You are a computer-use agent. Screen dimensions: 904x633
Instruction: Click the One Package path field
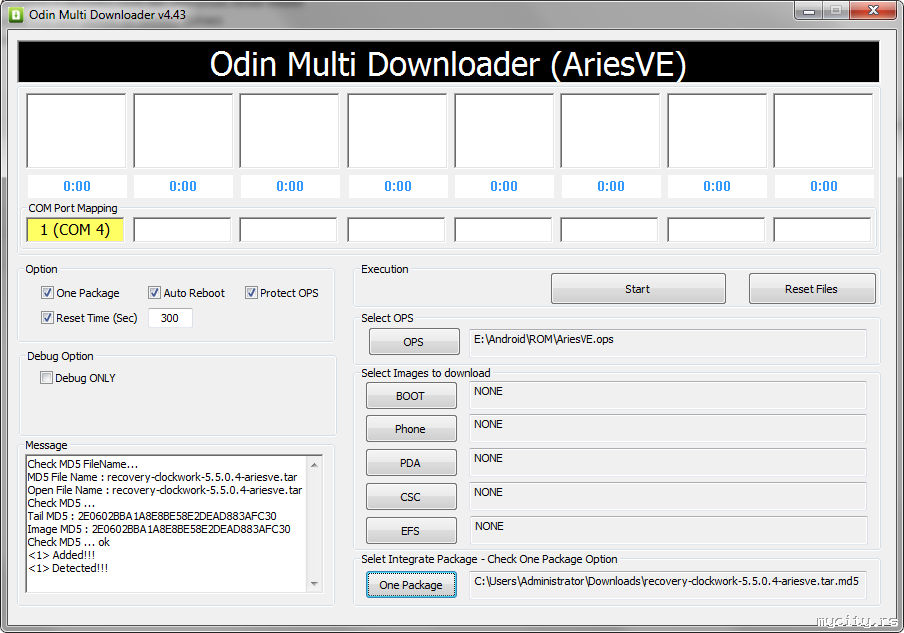(x=668, y=585)
